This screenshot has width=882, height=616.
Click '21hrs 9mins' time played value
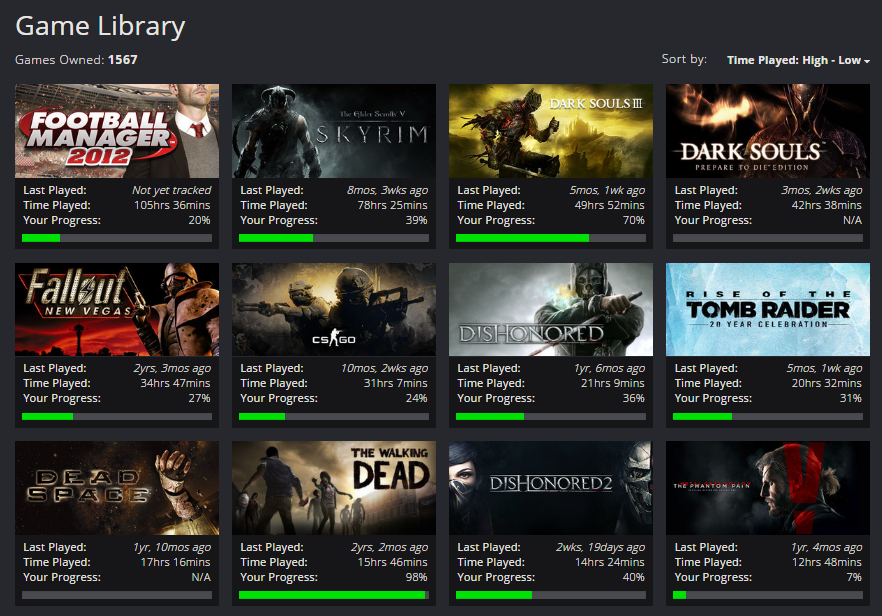(x=613, y=383)
